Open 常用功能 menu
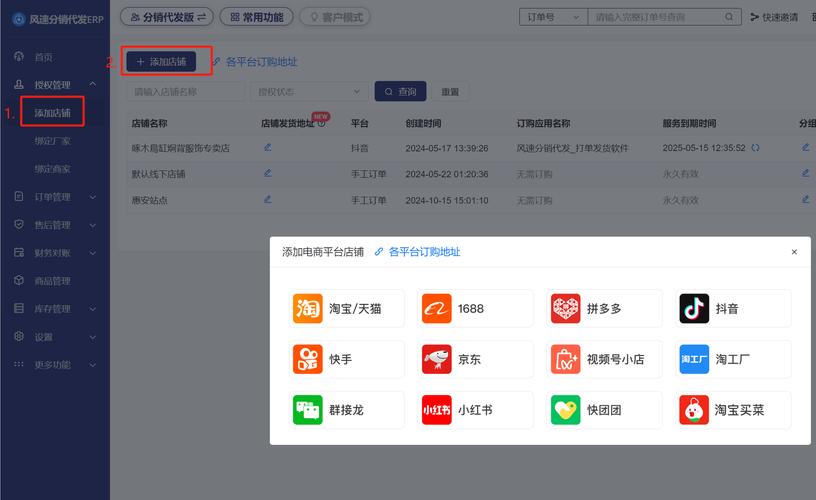 [257, 17]
